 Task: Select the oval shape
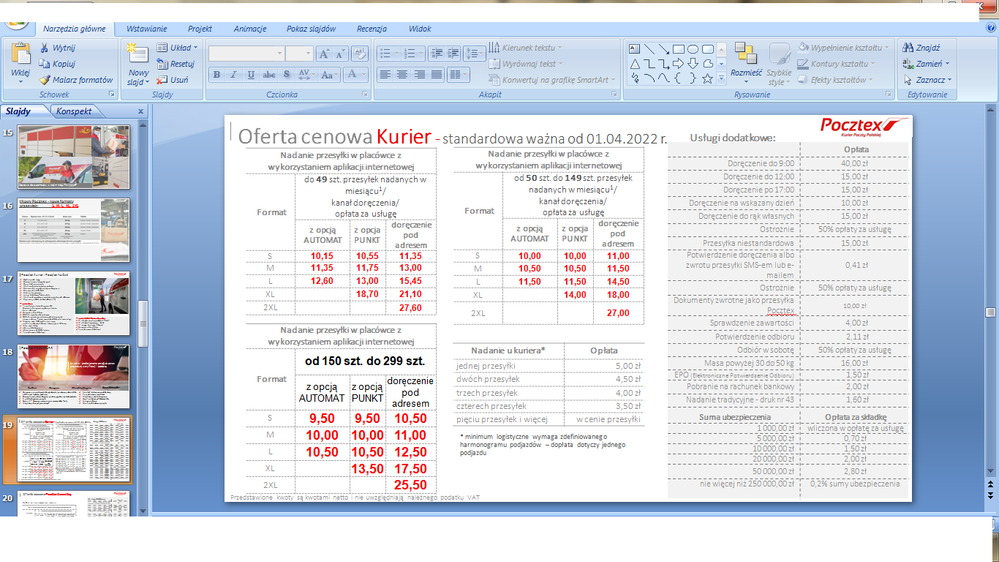pyautogui.click(x=693, y=49)
